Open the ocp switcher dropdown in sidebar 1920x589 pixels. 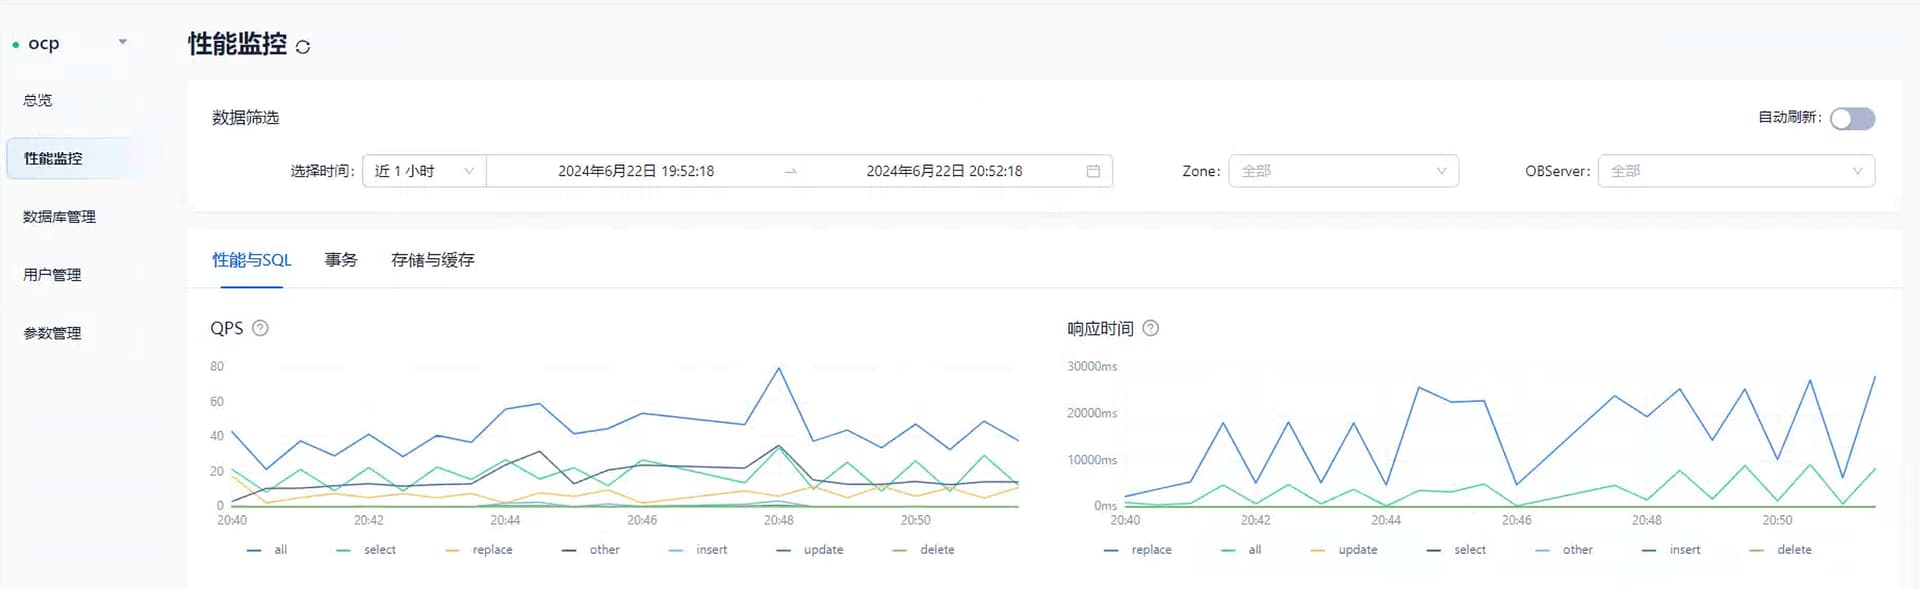pyautogui.click(x=123, y=42)
